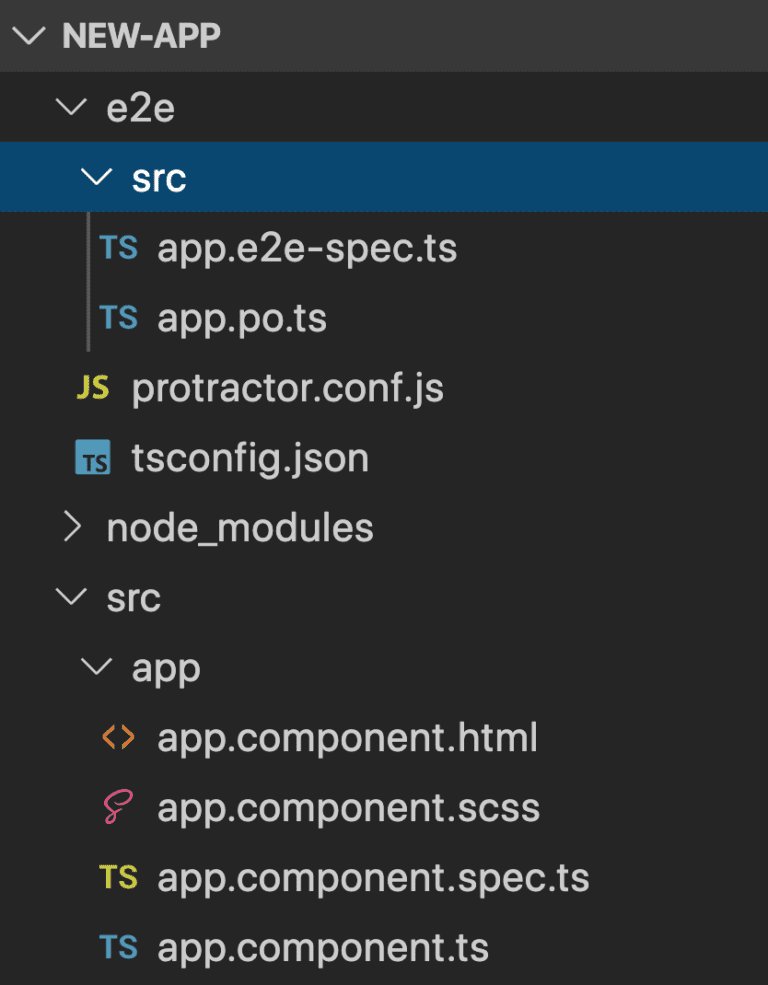The height and width of the screenshot is (985, 768).
Task: Collapse the app folder under src
Action: tap(96, 667)
